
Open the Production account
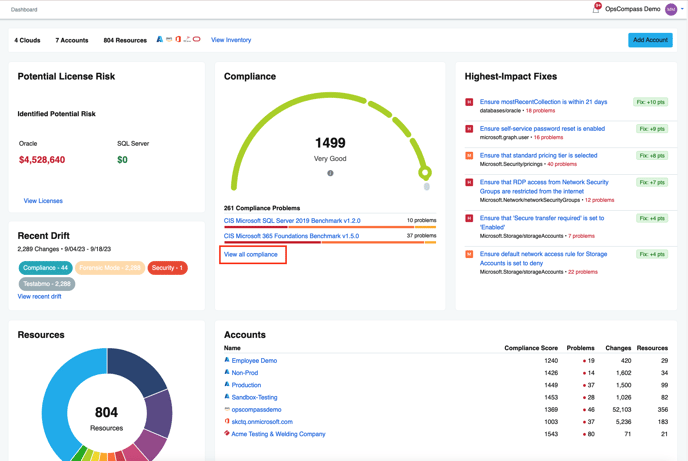click(x=246, y=385)
